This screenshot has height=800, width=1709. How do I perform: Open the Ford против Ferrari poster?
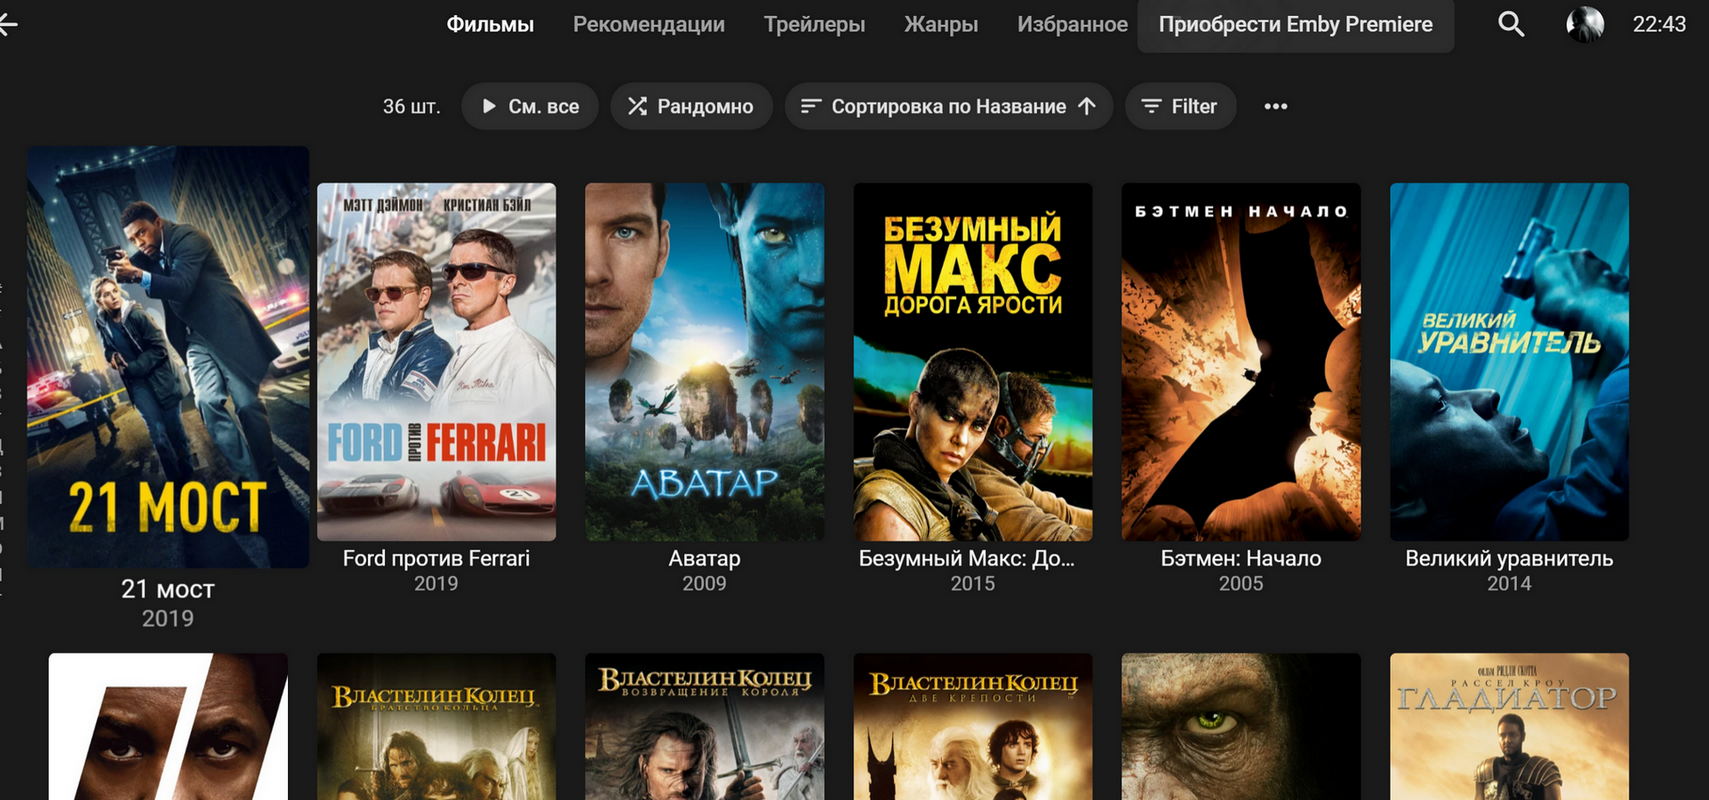436,361
